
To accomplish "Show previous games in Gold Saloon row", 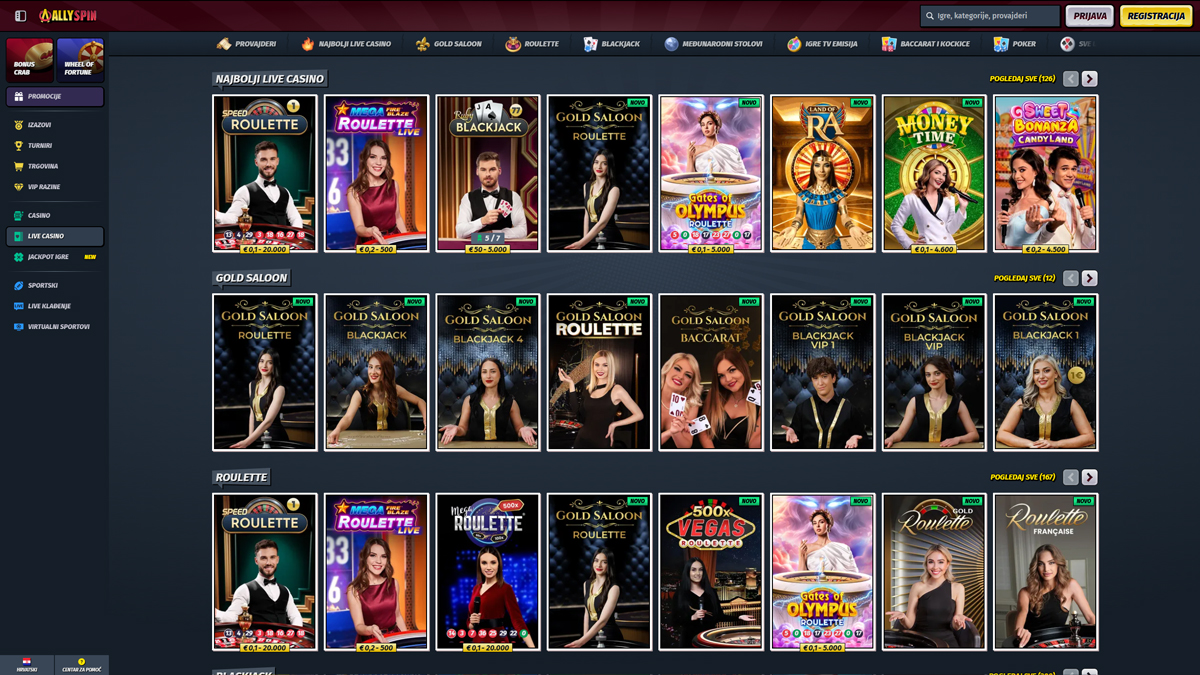I will [x=1071, y=278].
